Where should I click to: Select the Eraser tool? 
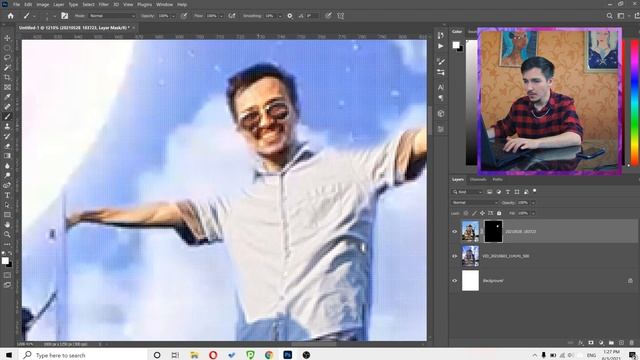click(7, 146)
